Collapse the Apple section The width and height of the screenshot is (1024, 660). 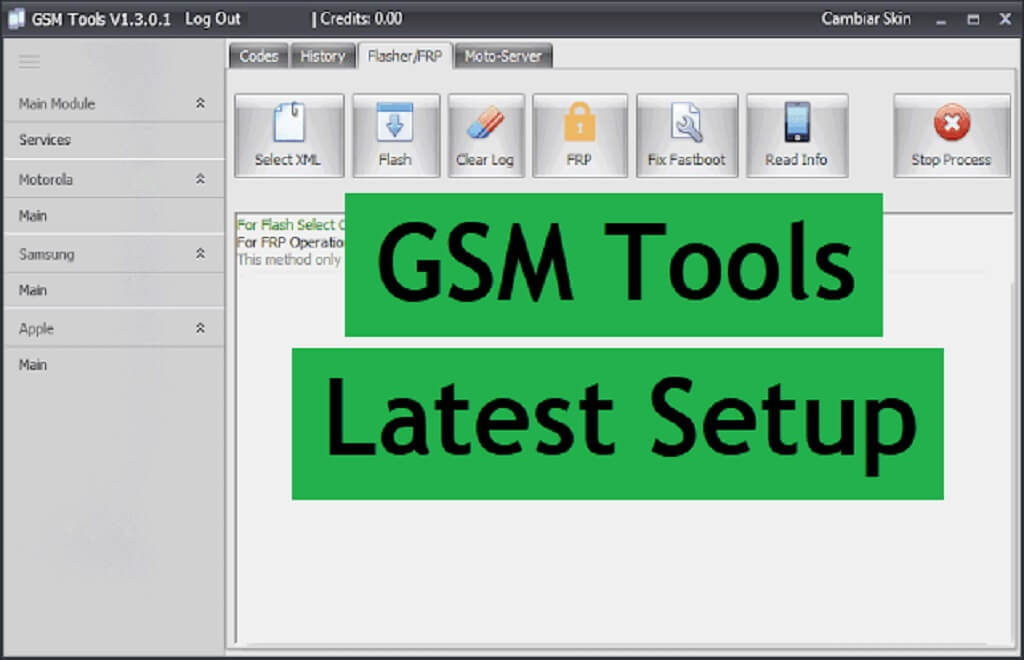[200, 328]
